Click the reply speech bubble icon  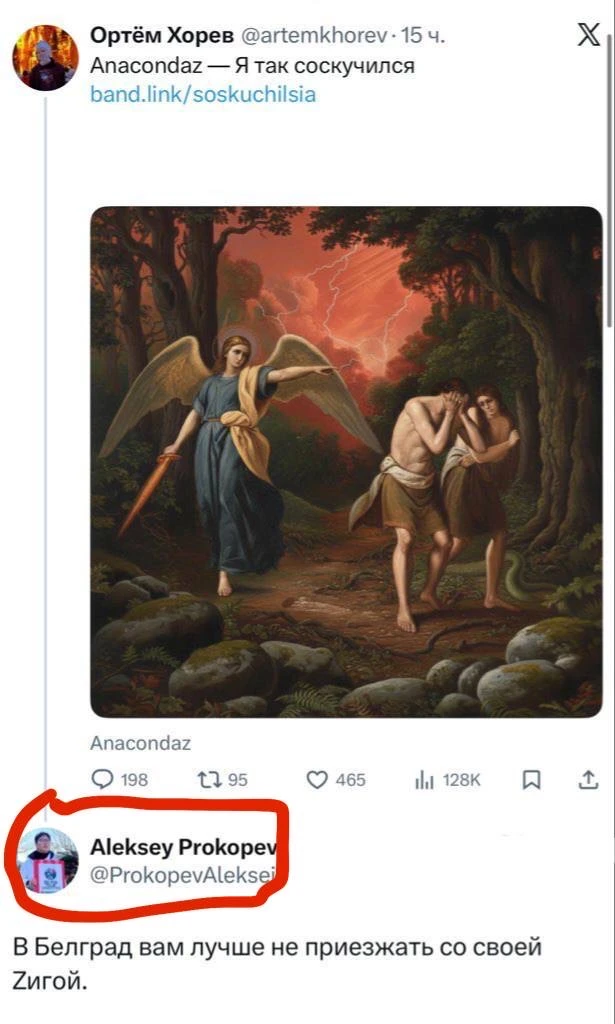pos(104,780)
